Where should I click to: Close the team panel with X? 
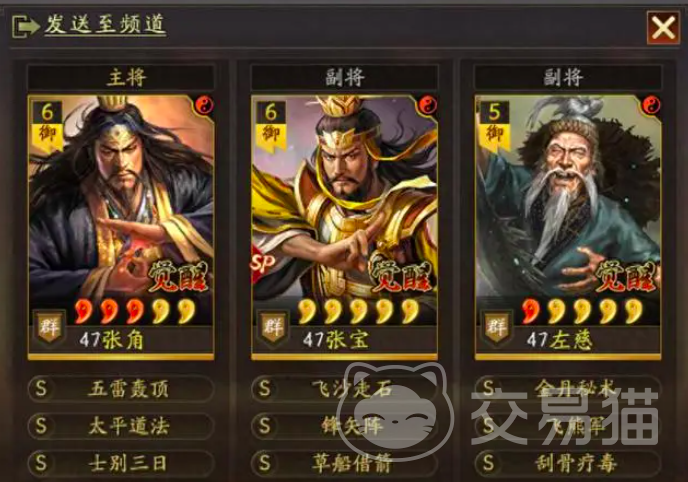pos(663,28)
